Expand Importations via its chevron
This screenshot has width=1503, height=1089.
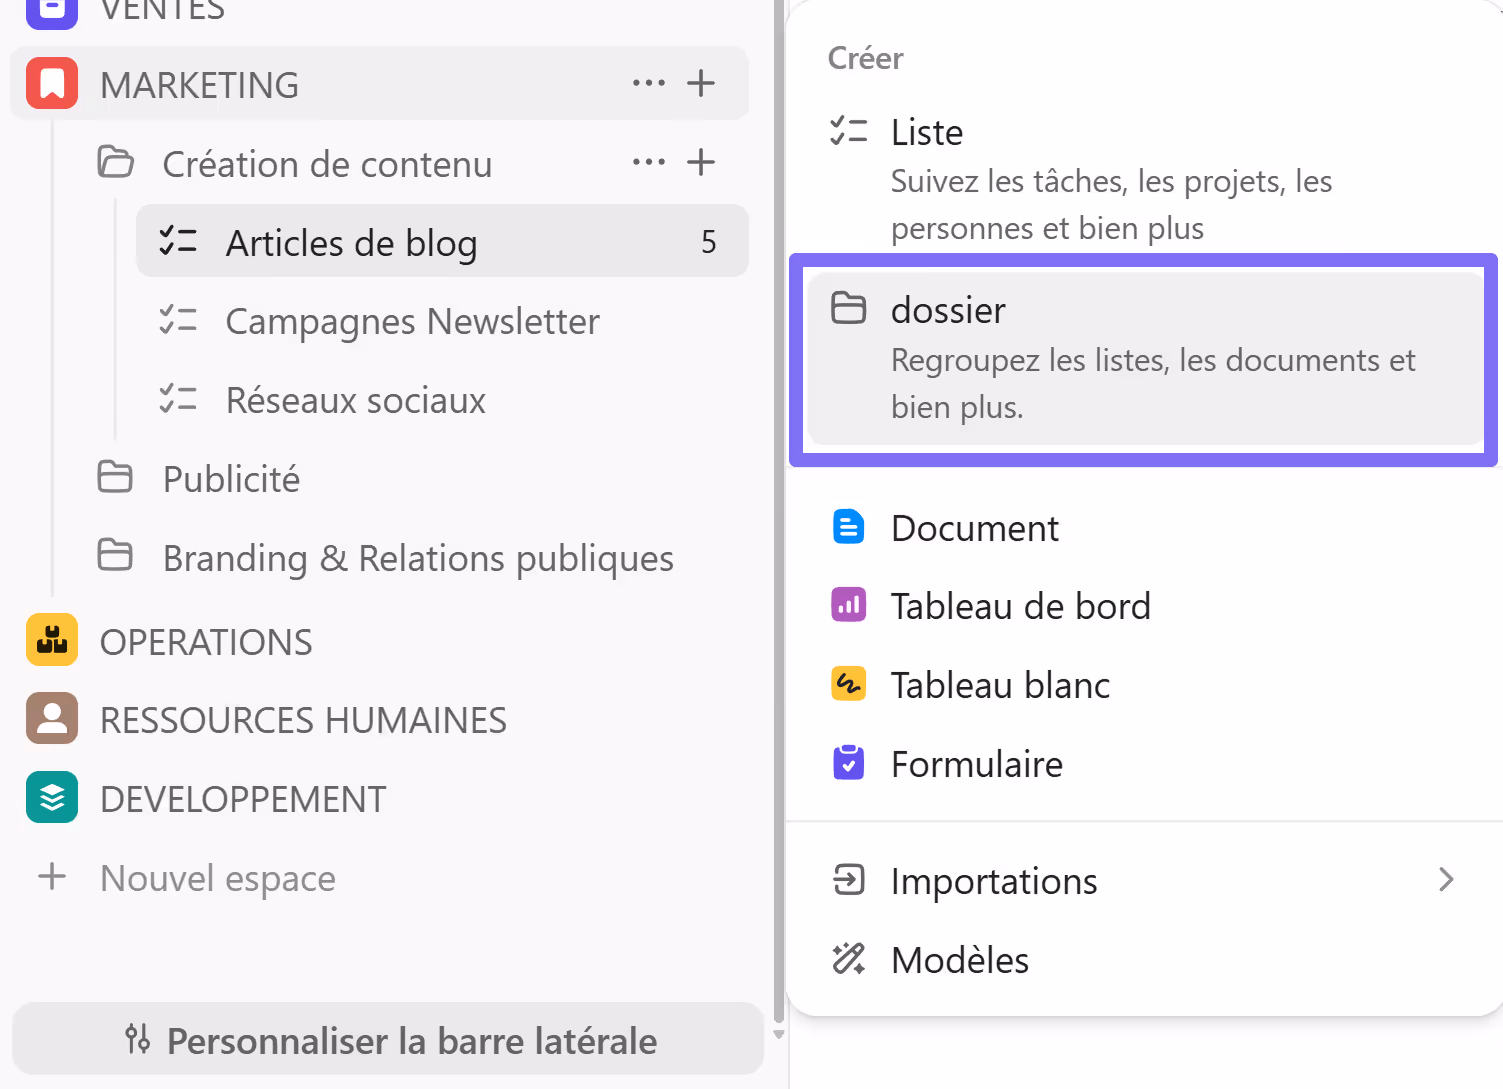pyautogui.click(x=1445, y=881)
